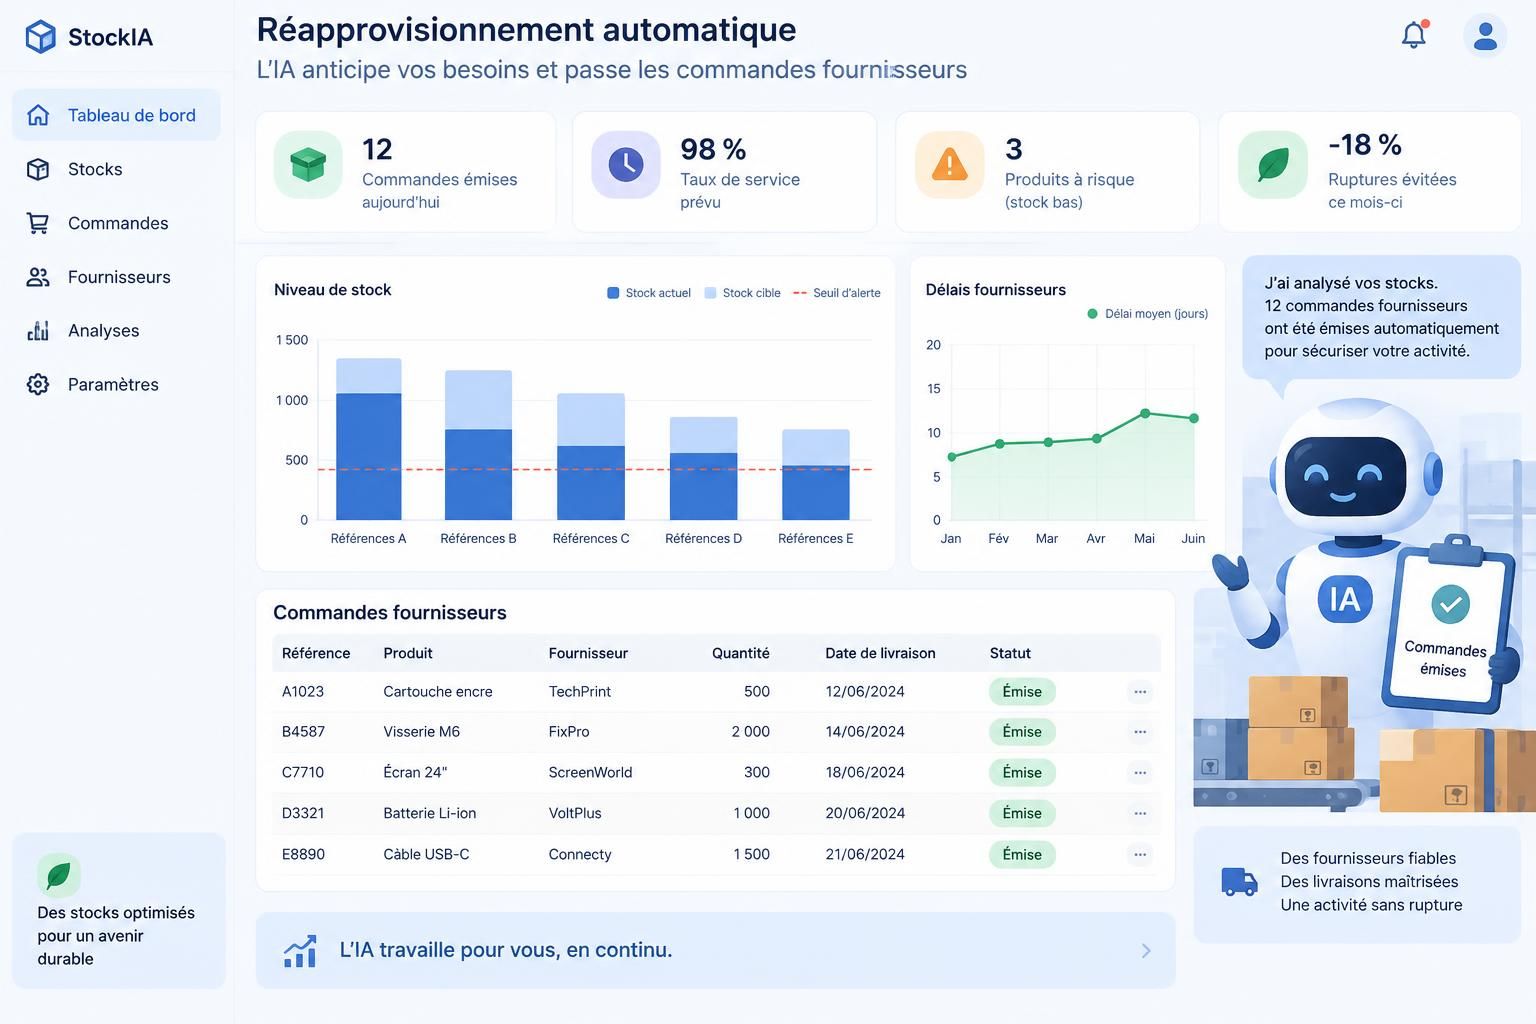Click the Quantité column header
This screenshot has height=1024, width=1536.
(x=740, y=653)
